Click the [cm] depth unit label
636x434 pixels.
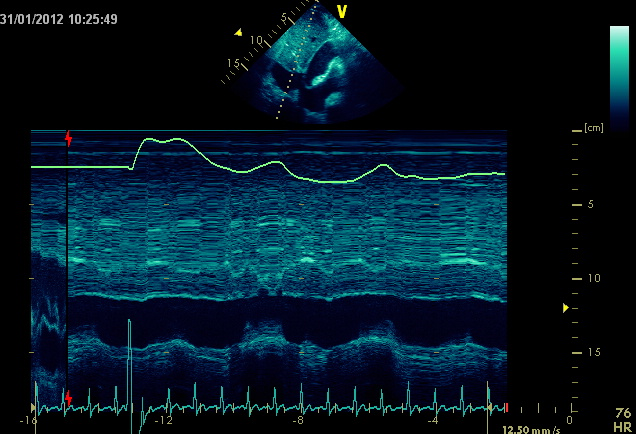[x=594, y=129]
